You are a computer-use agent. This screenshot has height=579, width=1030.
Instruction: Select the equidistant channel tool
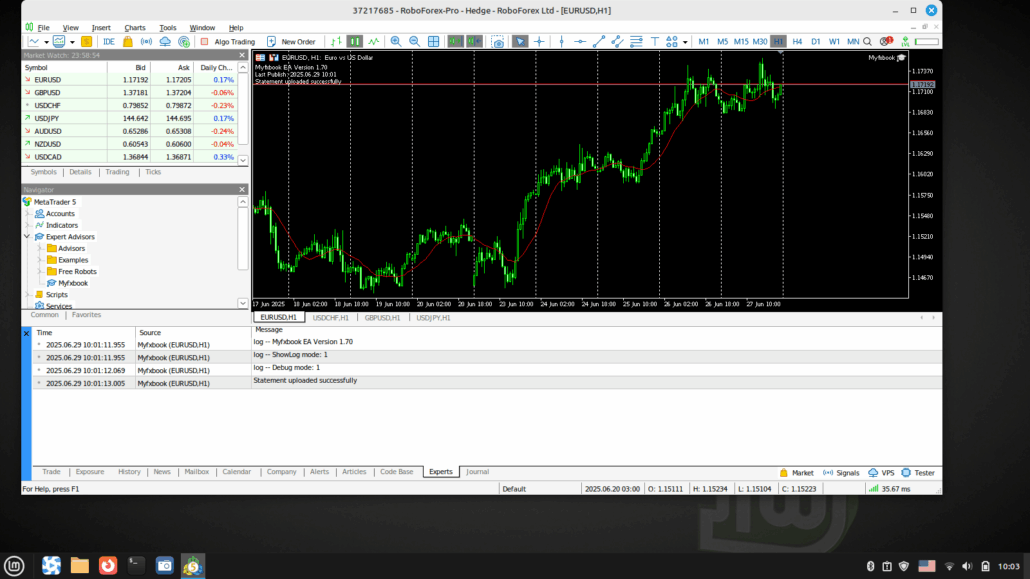(x=617, y=41)
